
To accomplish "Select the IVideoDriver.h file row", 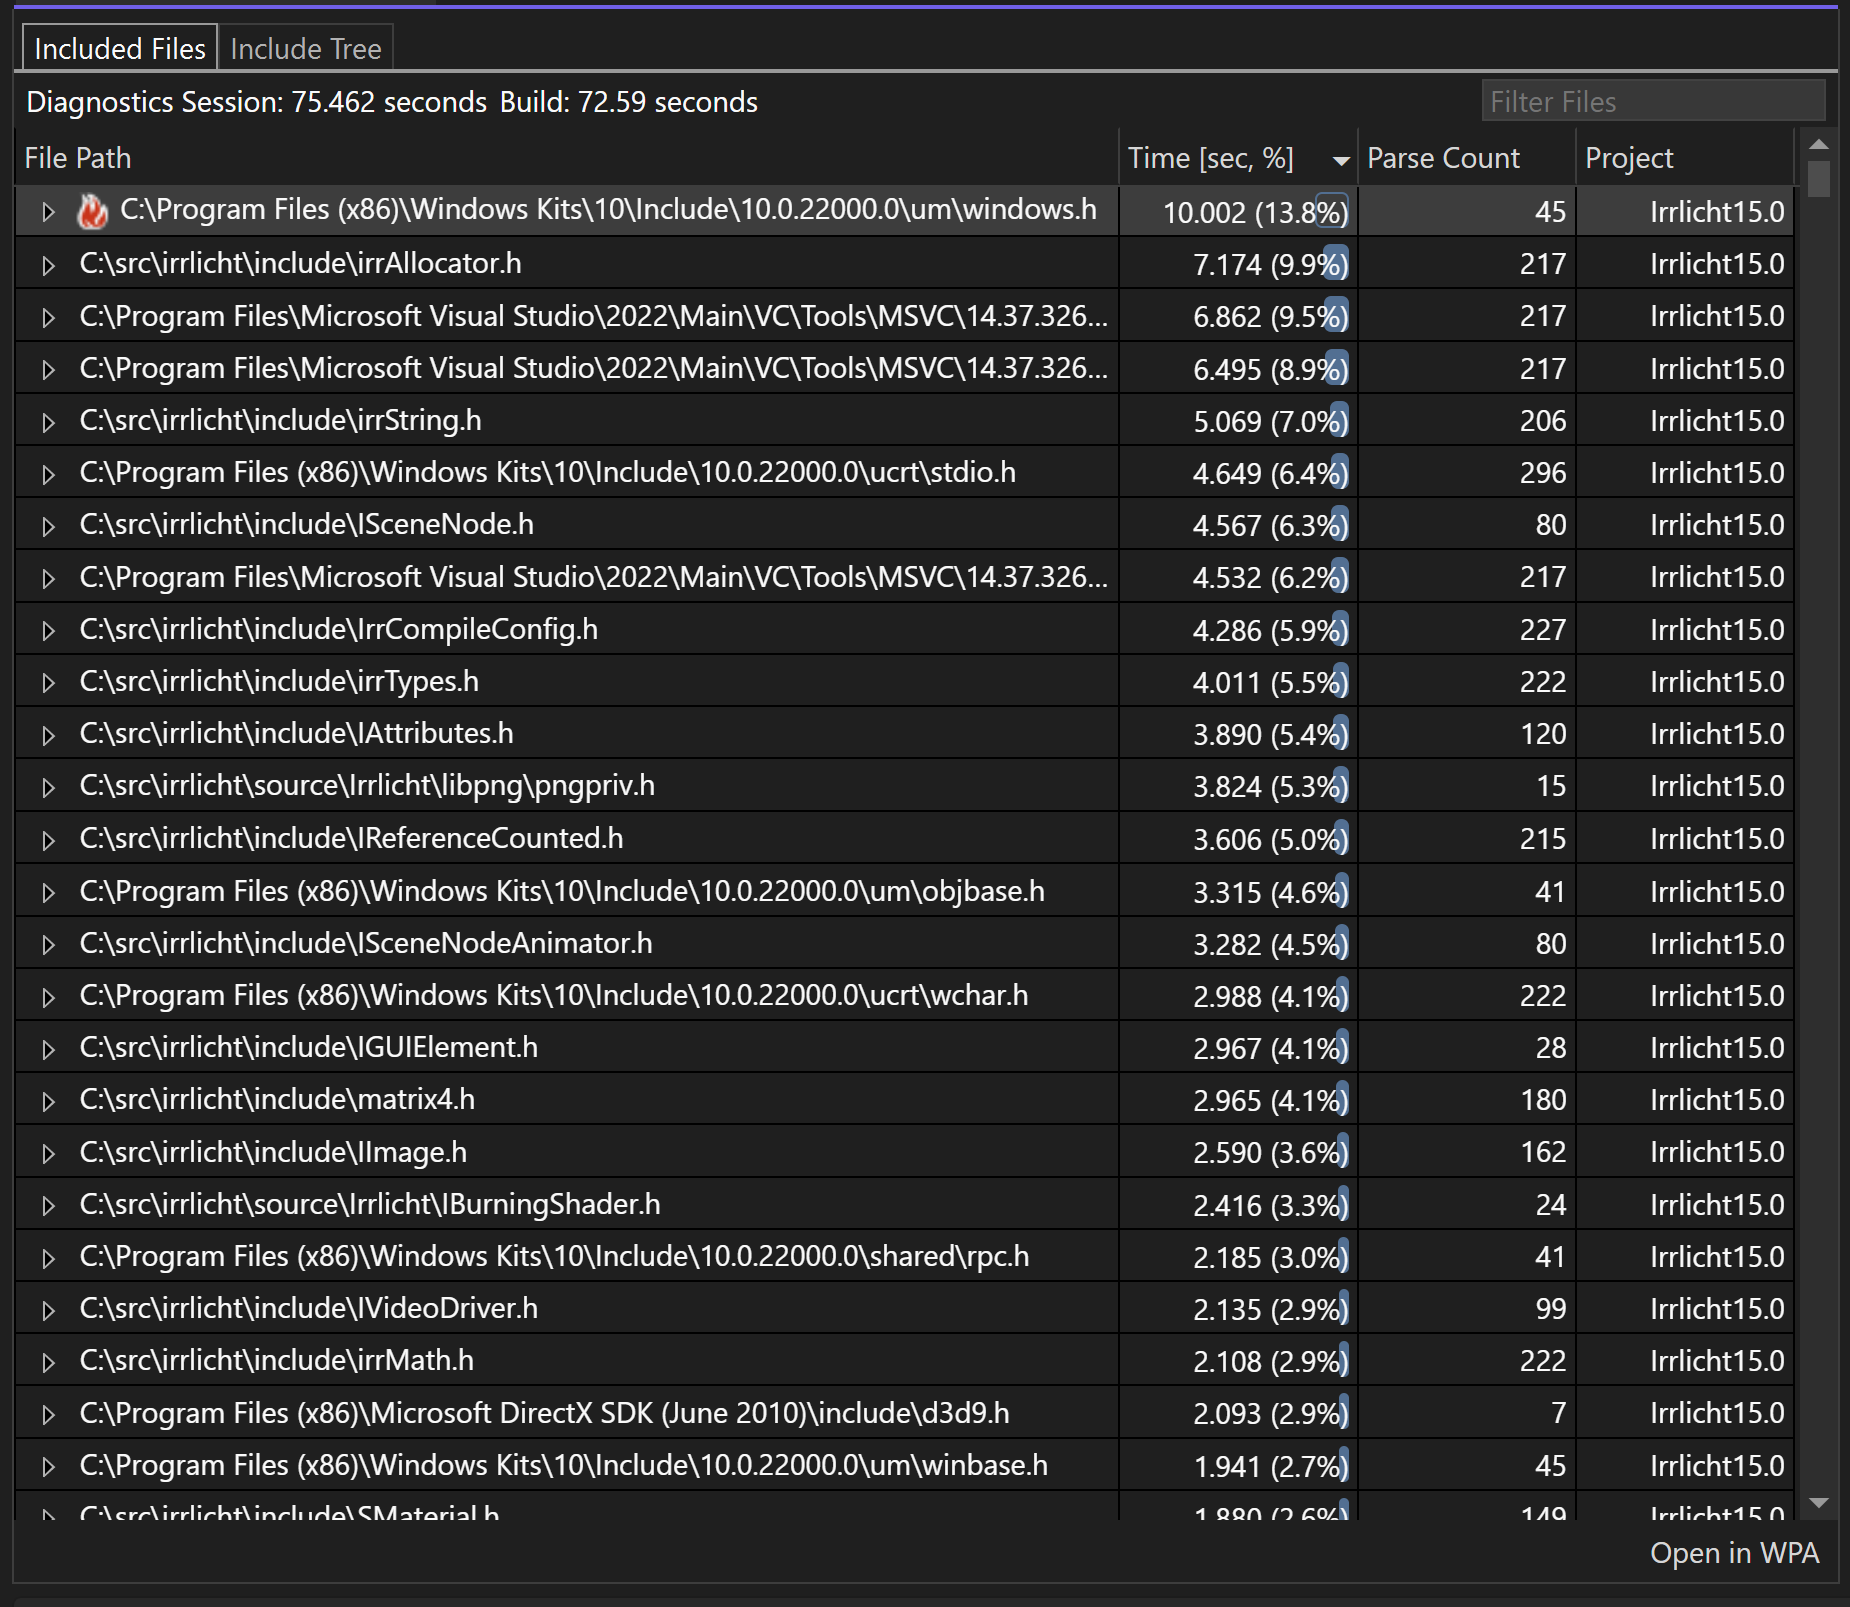I will click(308, 1308).
